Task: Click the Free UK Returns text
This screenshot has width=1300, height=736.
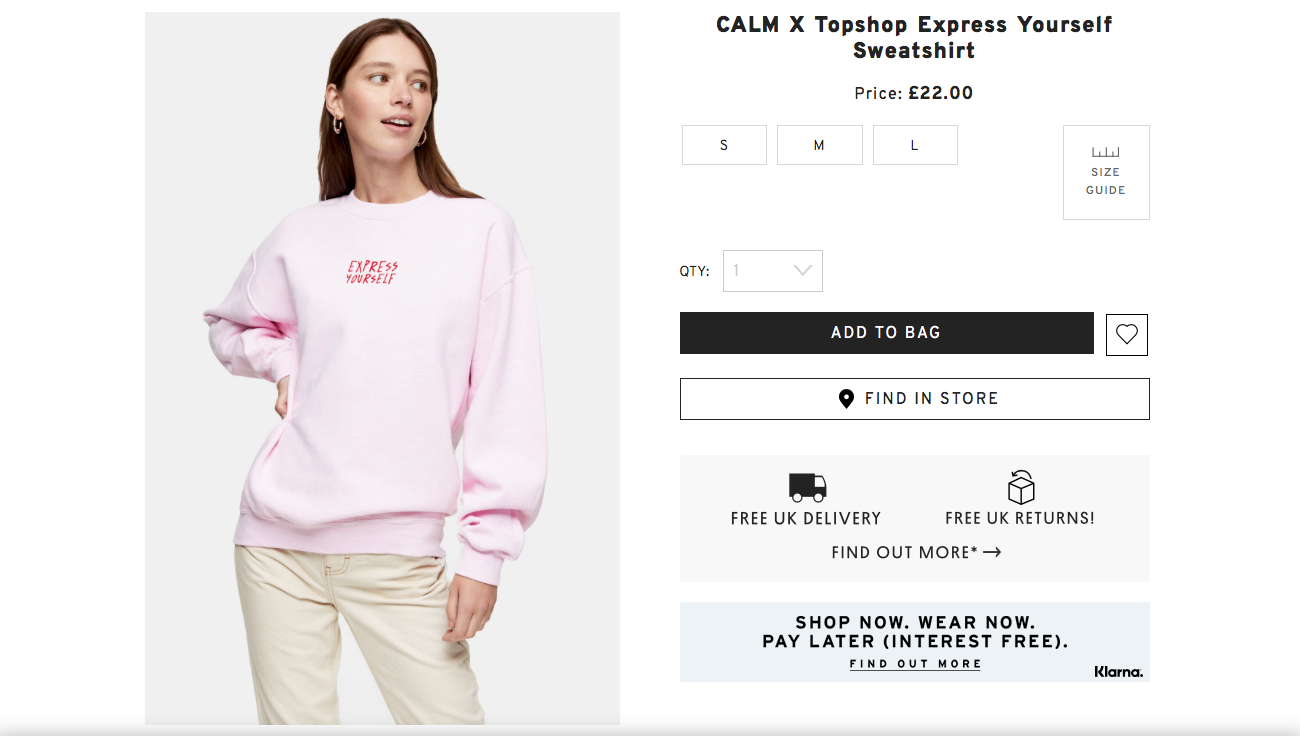Action: pos(1020,519)
